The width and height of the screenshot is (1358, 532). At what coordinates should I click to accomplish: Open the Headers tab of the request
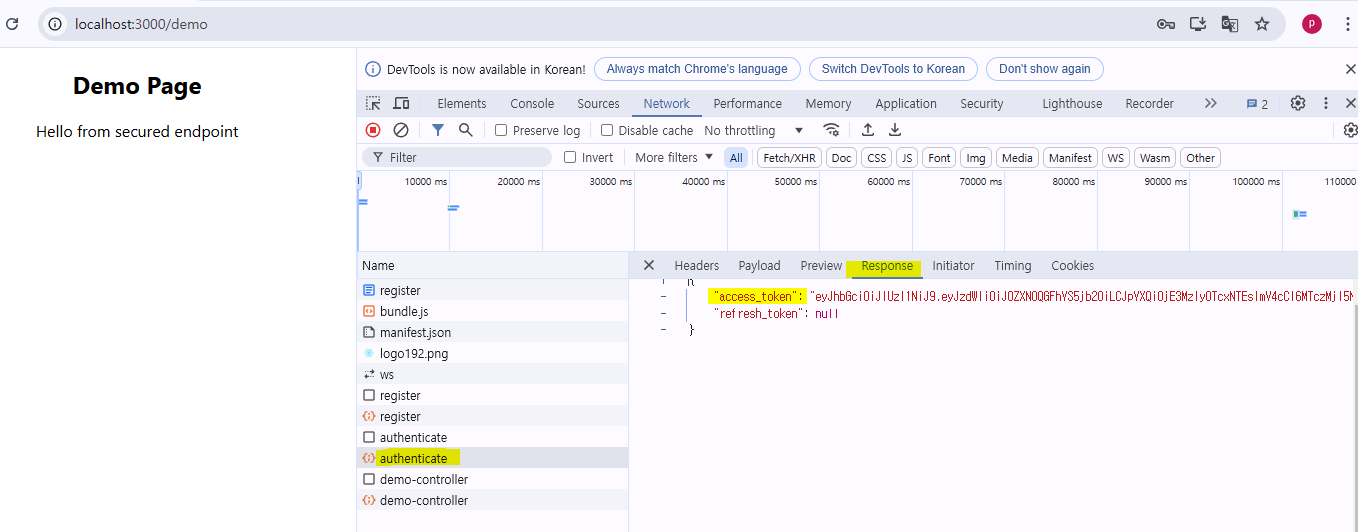(697, 265)
